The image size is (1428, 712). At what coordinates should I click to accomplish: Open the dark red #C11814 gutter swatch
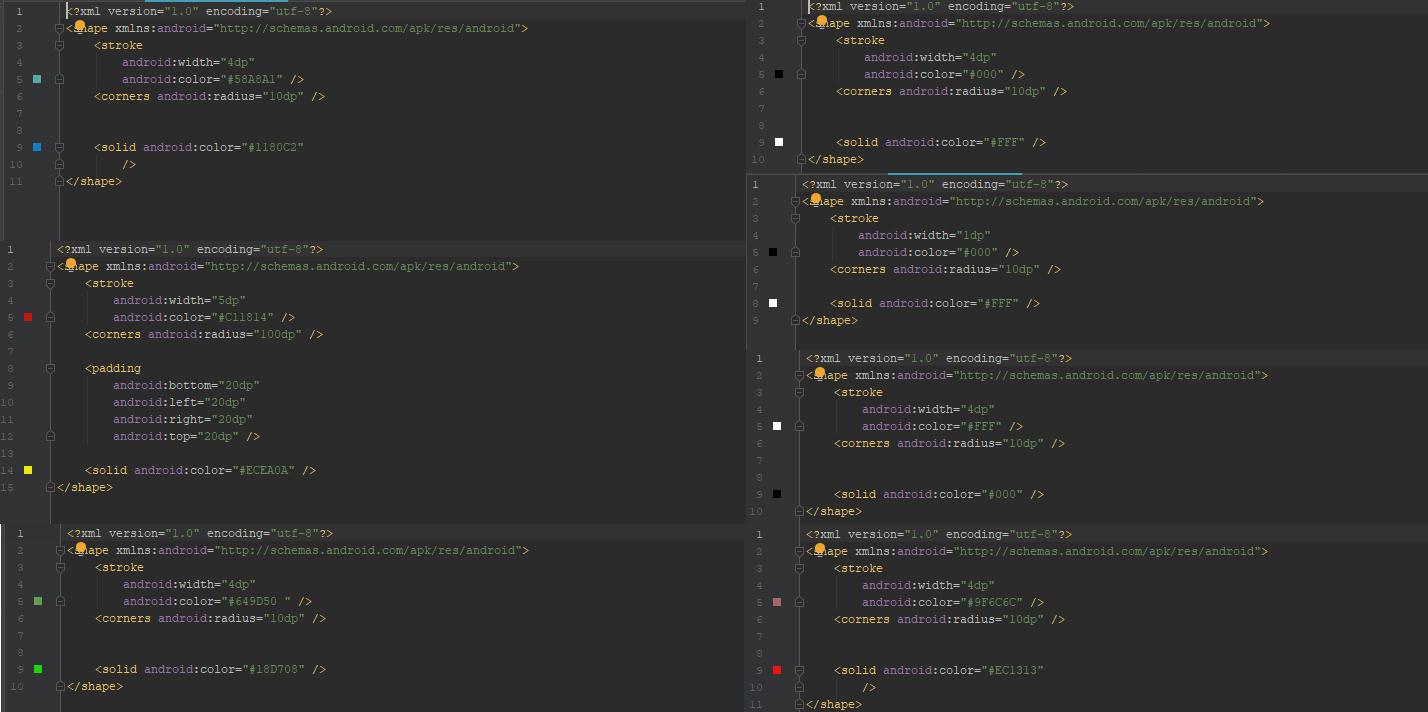pos(28,317)
